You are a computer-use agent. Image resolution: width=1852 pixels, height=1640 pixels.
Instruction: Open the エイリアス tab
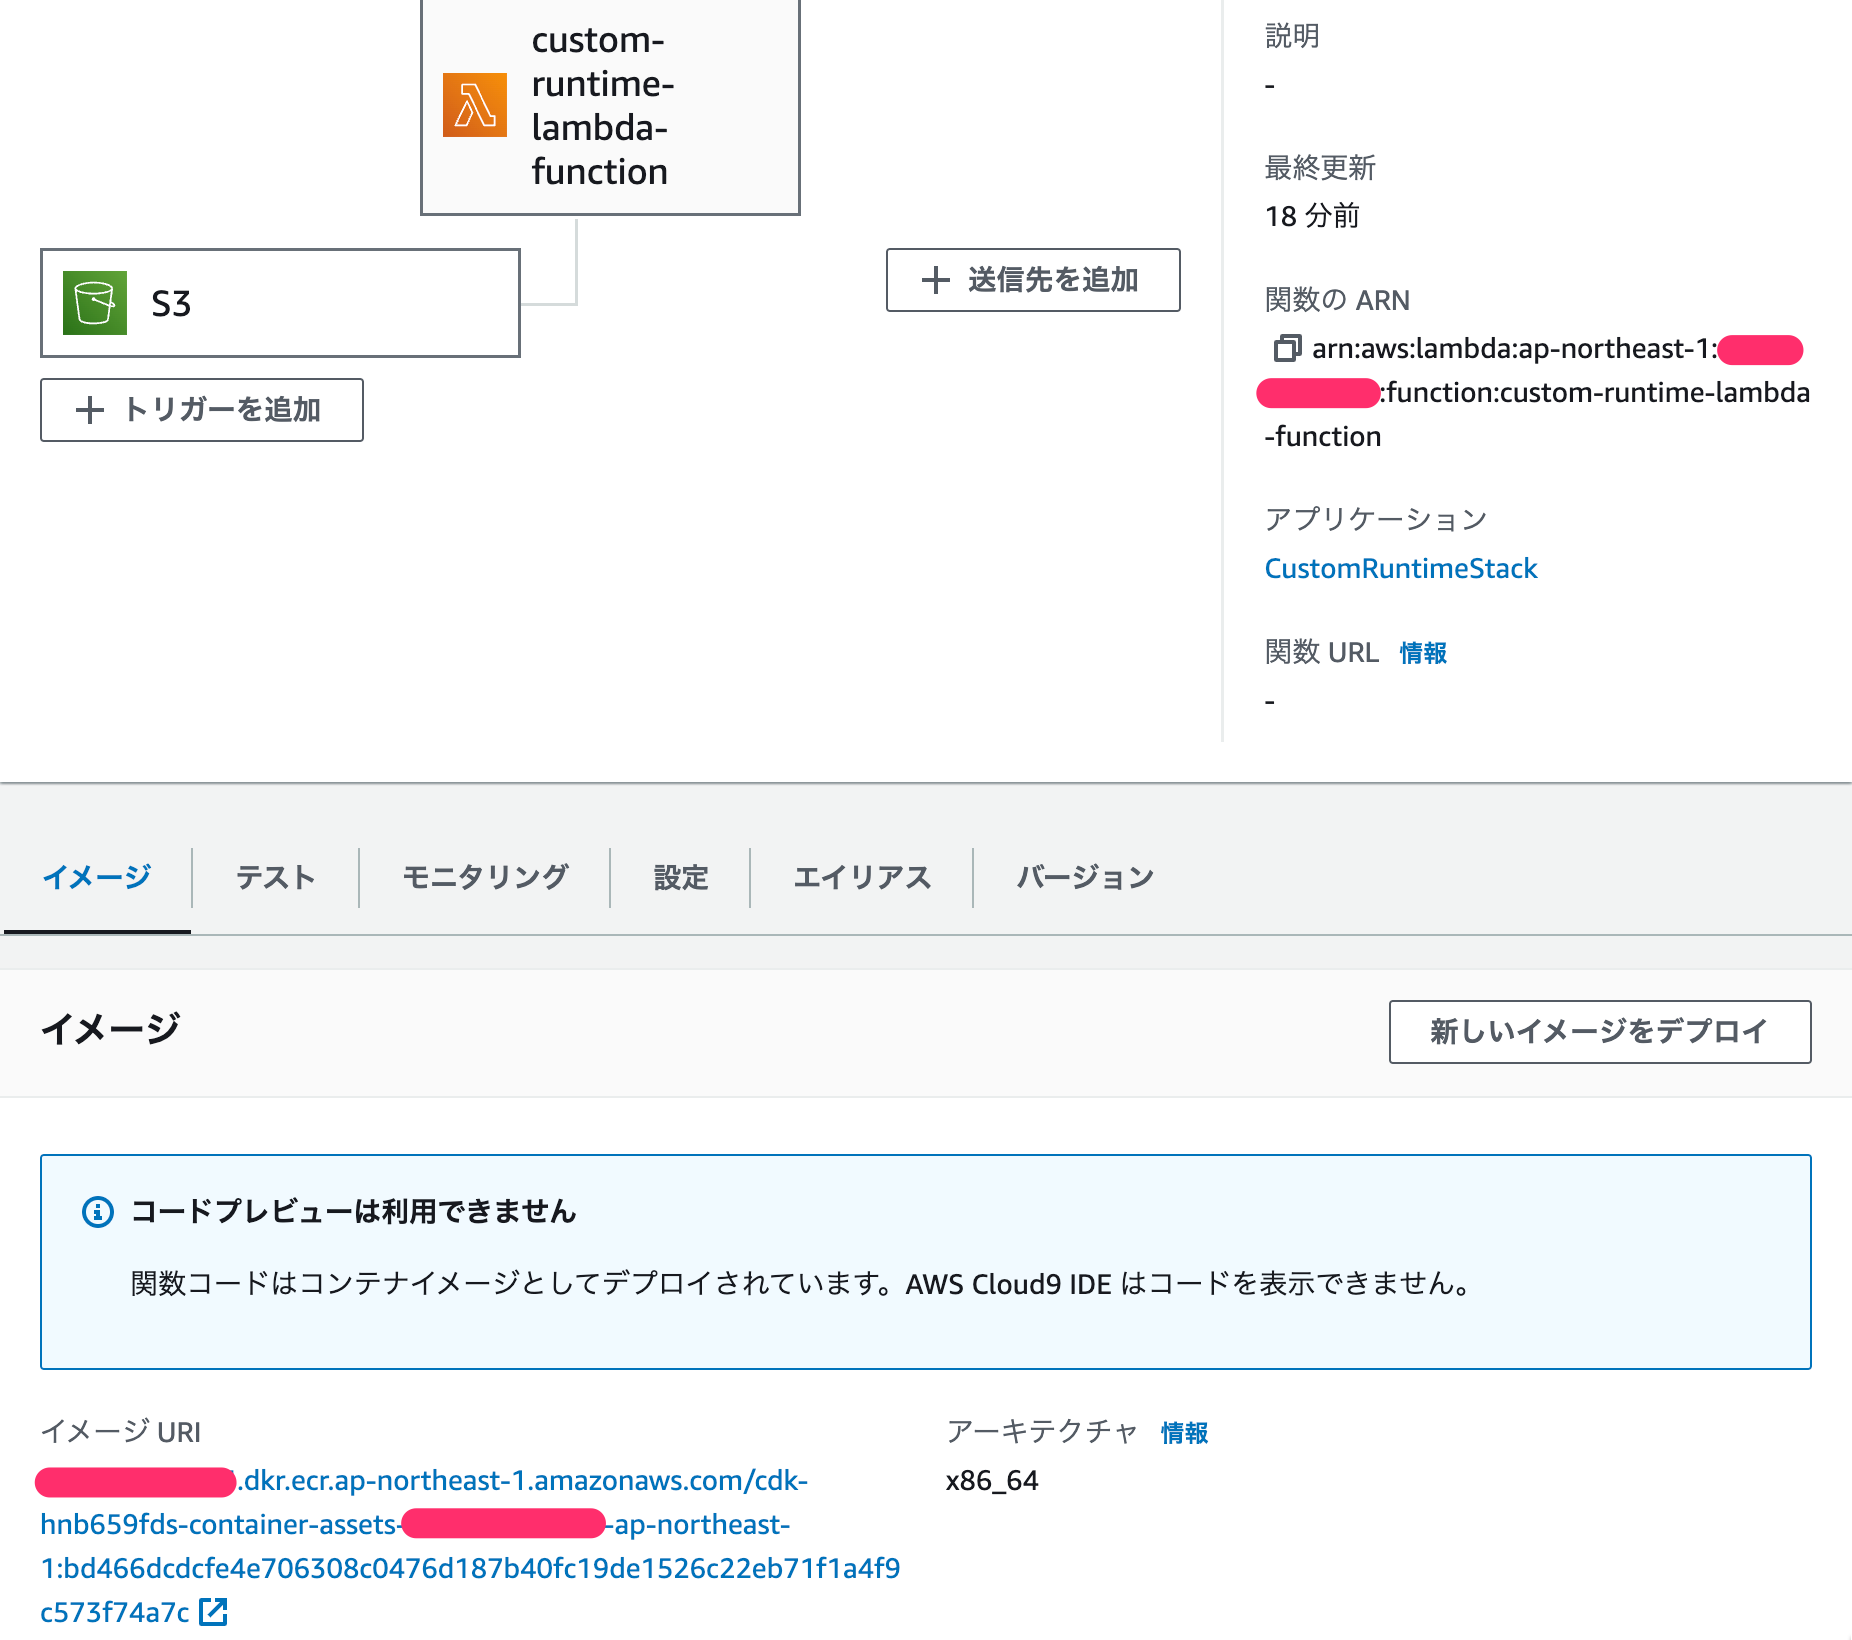coord(862,877)
